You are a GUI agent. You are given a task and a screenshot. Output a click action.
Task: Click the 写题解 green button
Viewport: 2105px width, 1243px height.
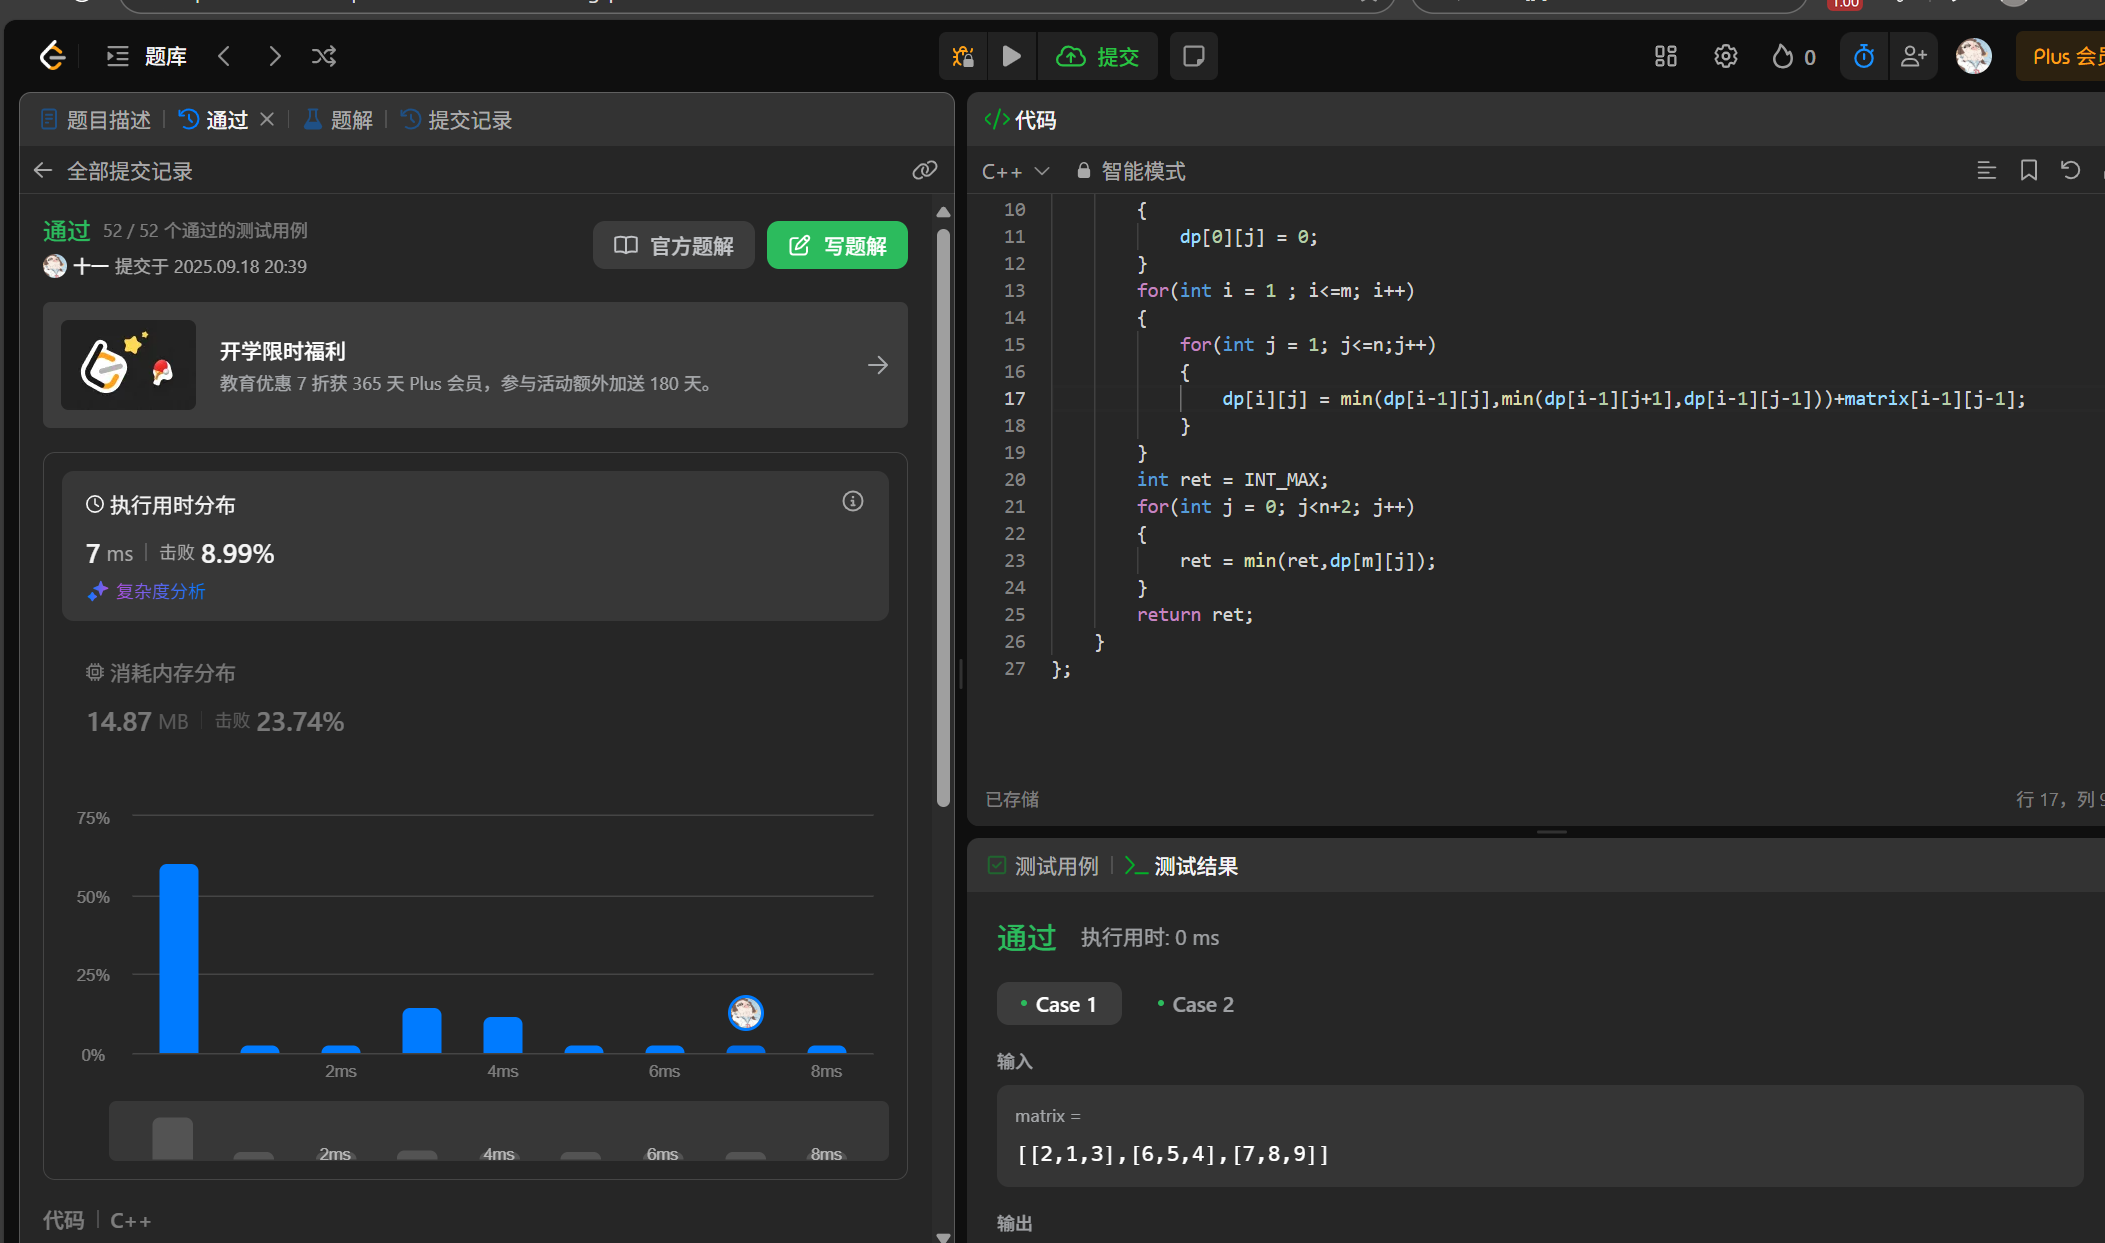(837, 245)
